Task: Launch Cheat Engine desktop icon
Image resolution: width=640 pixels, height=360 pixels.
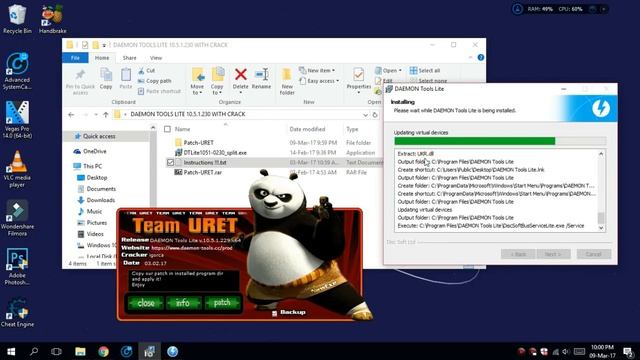Action: (17, 312)
